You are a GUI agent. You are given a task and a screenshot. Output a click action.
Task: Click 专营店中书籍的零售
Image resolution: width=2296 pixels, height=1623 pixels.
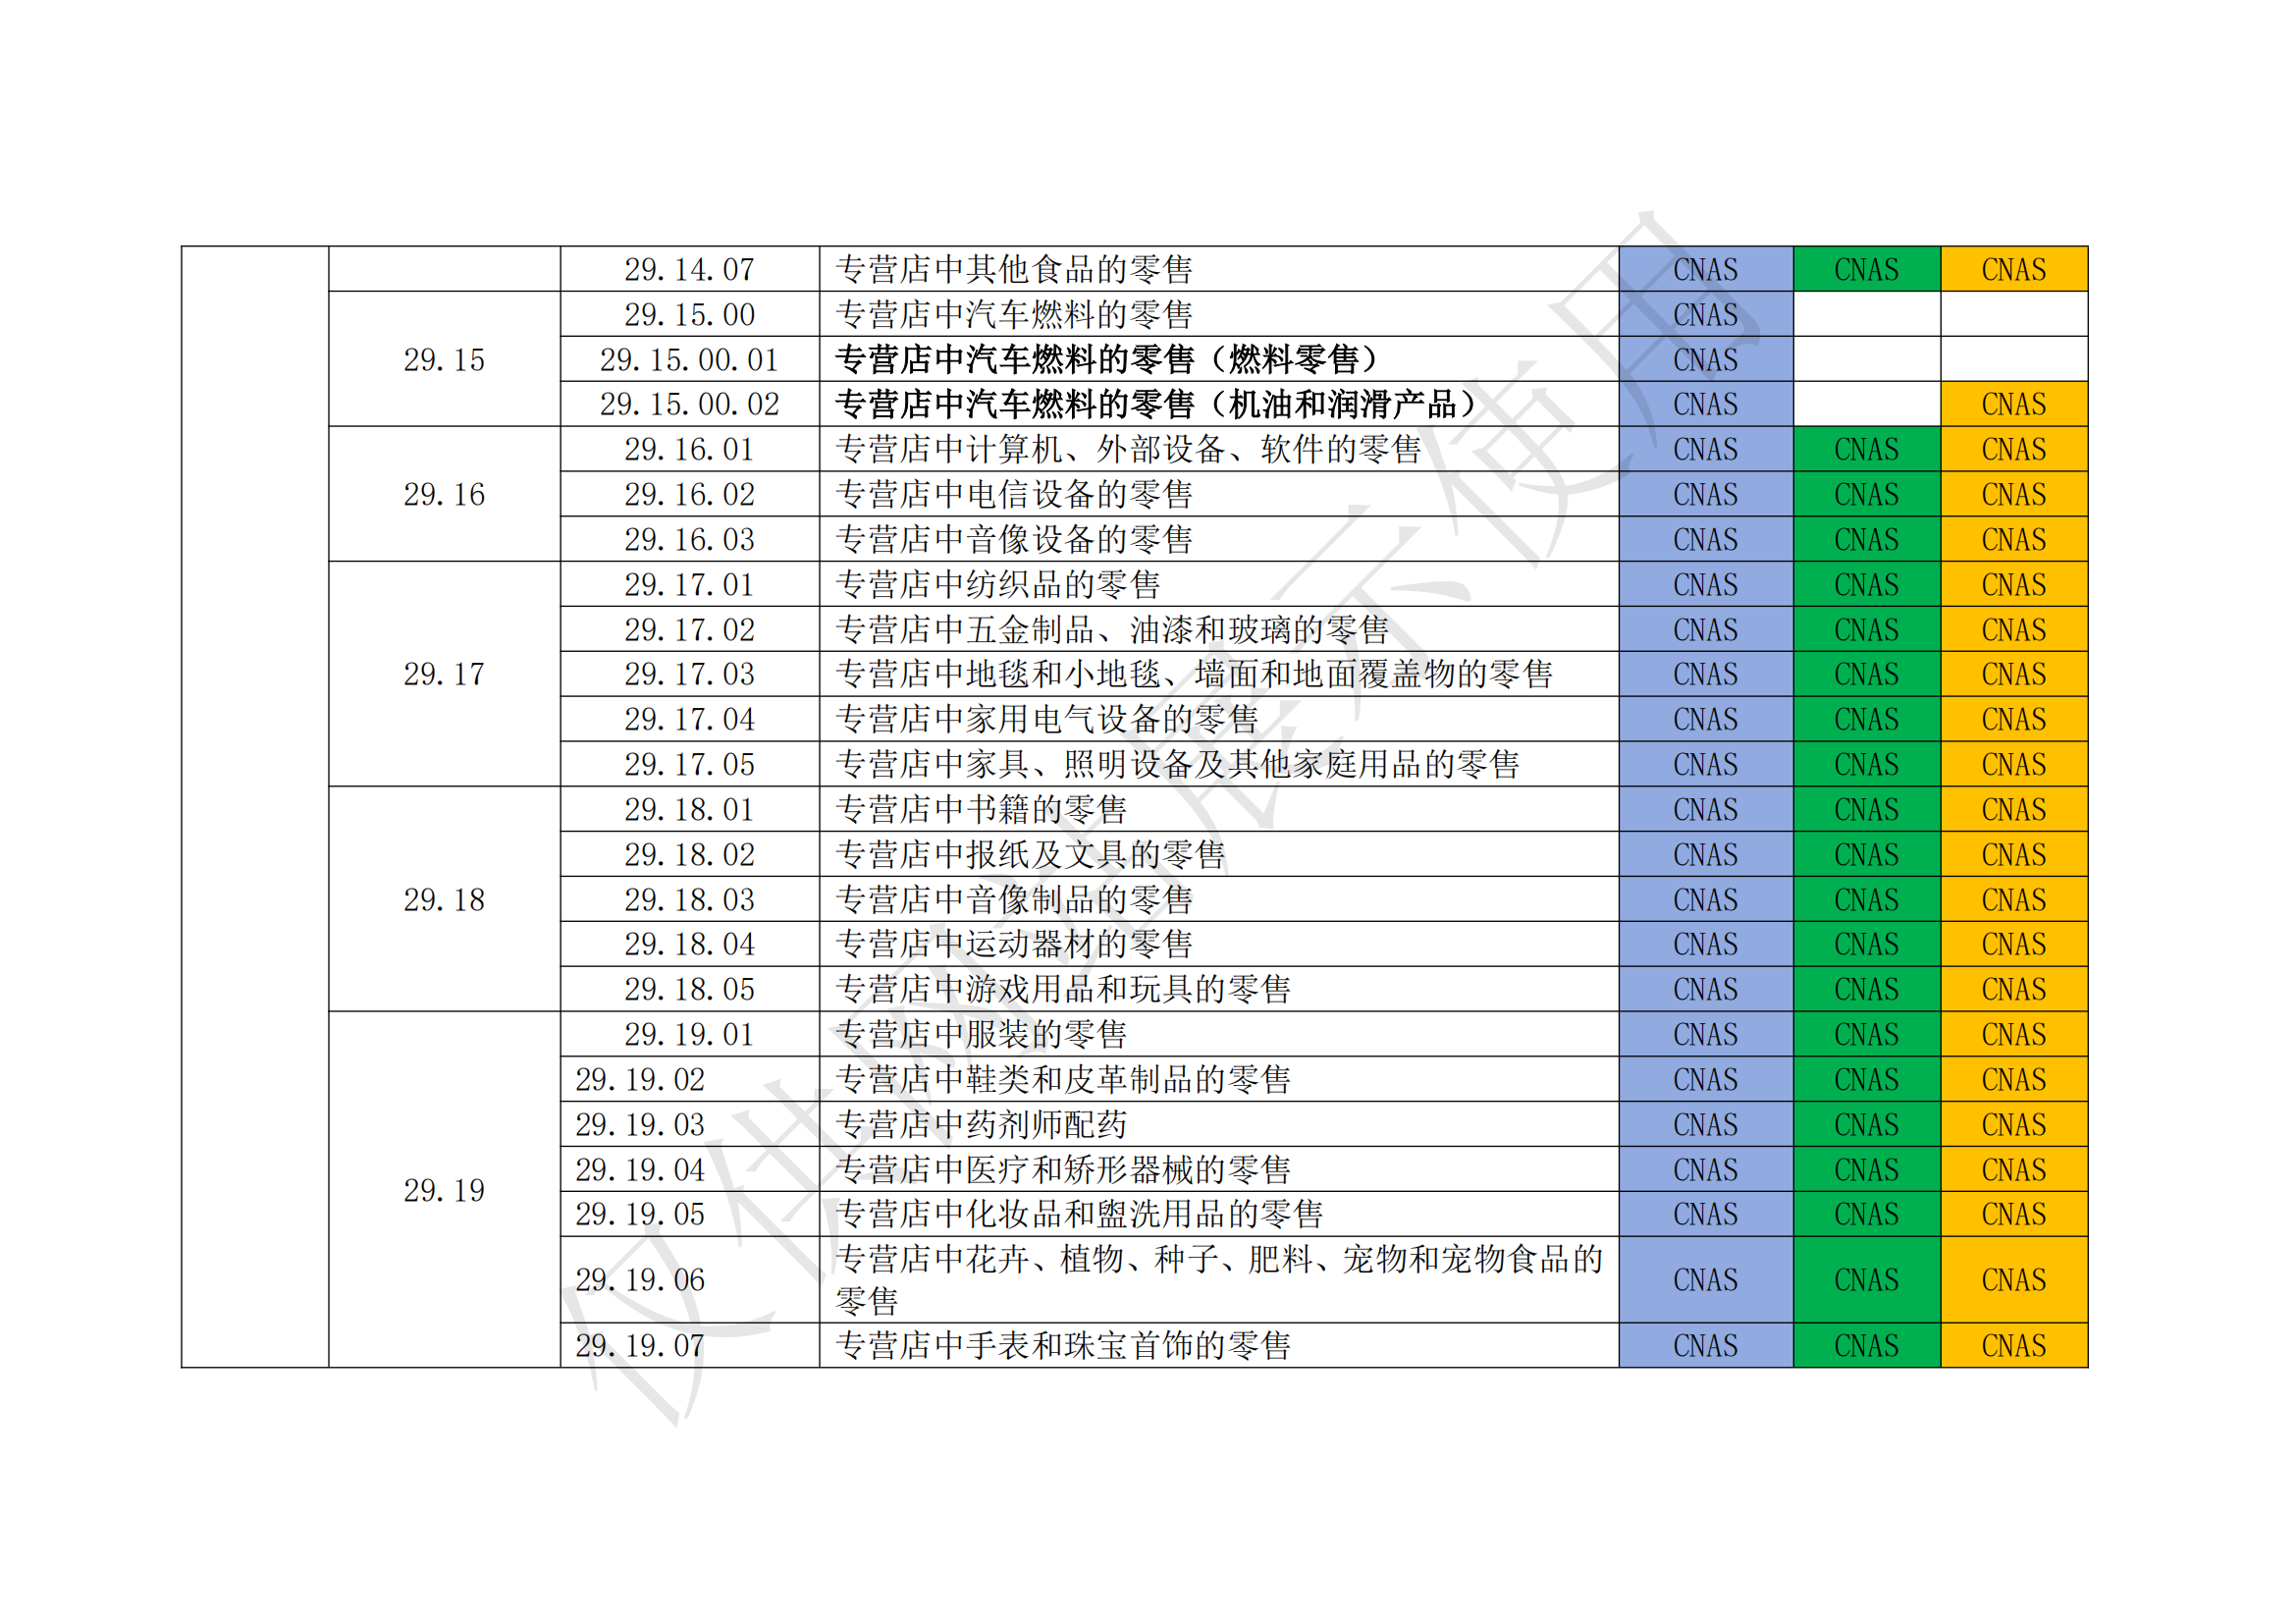point(981,809)
